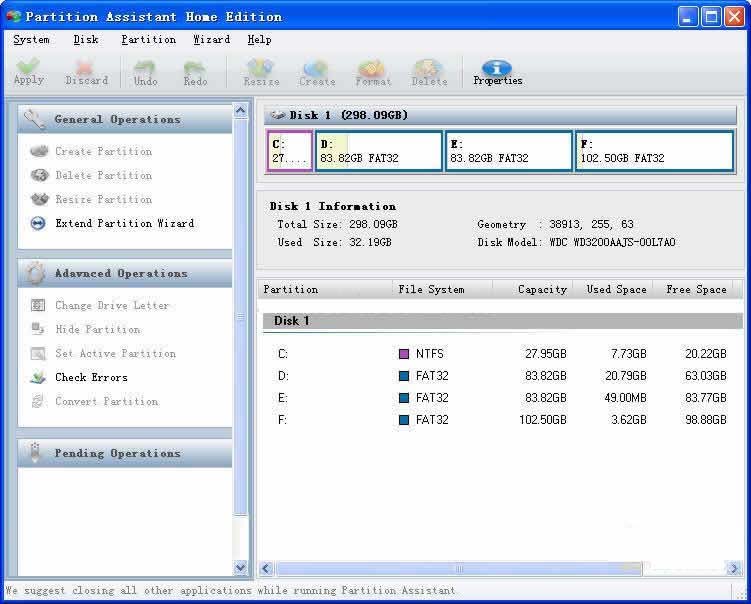This screenshot has height=604, width=751.
Task: Open Properties from the toolbar
Action: 497,72
